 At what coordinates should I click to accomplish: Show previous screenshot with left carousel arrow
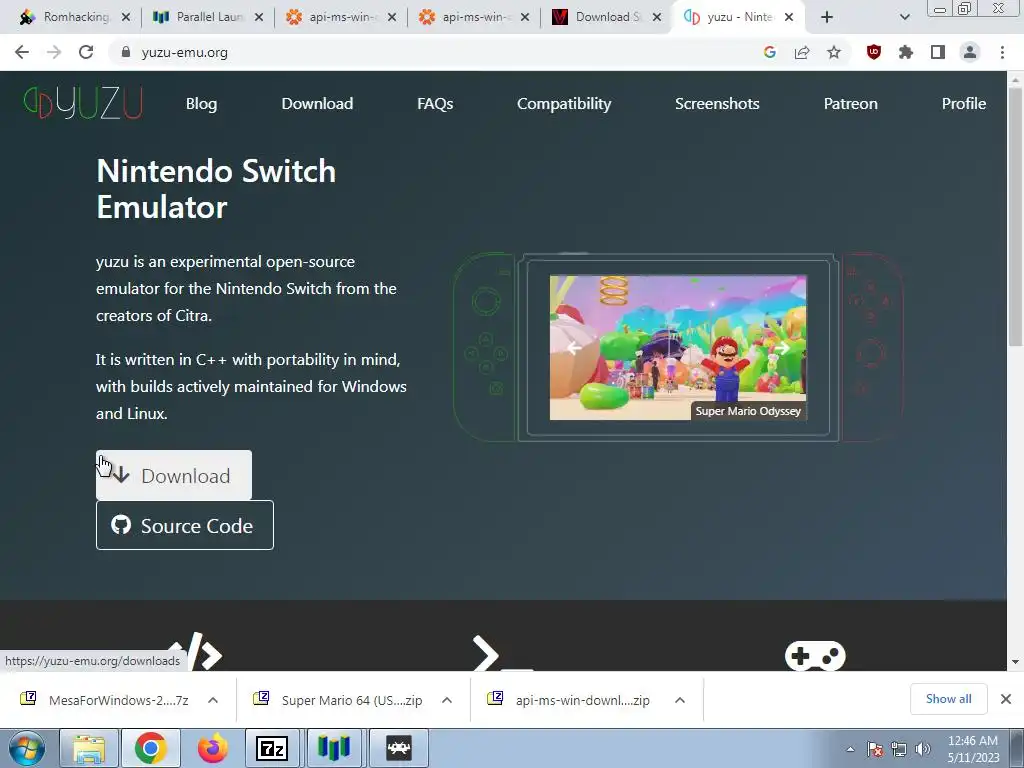574,348
